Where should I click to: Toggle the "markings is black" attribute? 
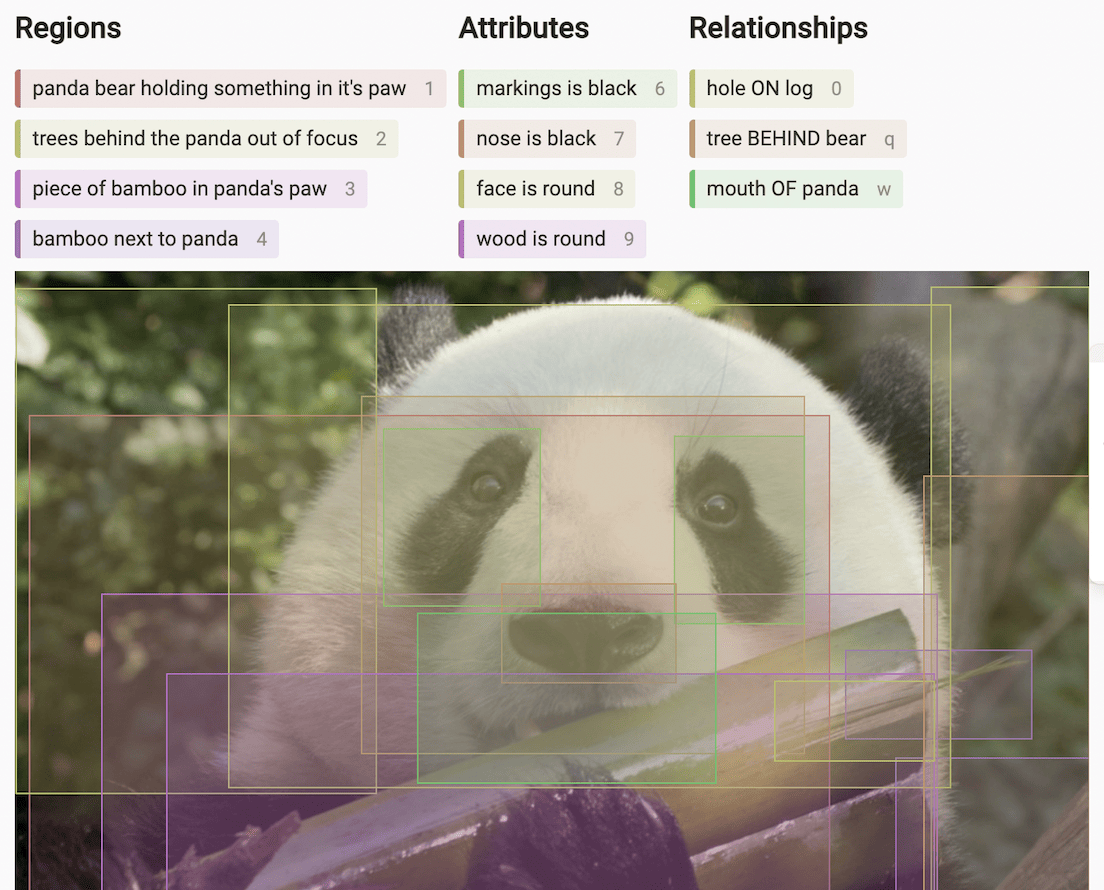pyautogui.click(x=565, y=88)
